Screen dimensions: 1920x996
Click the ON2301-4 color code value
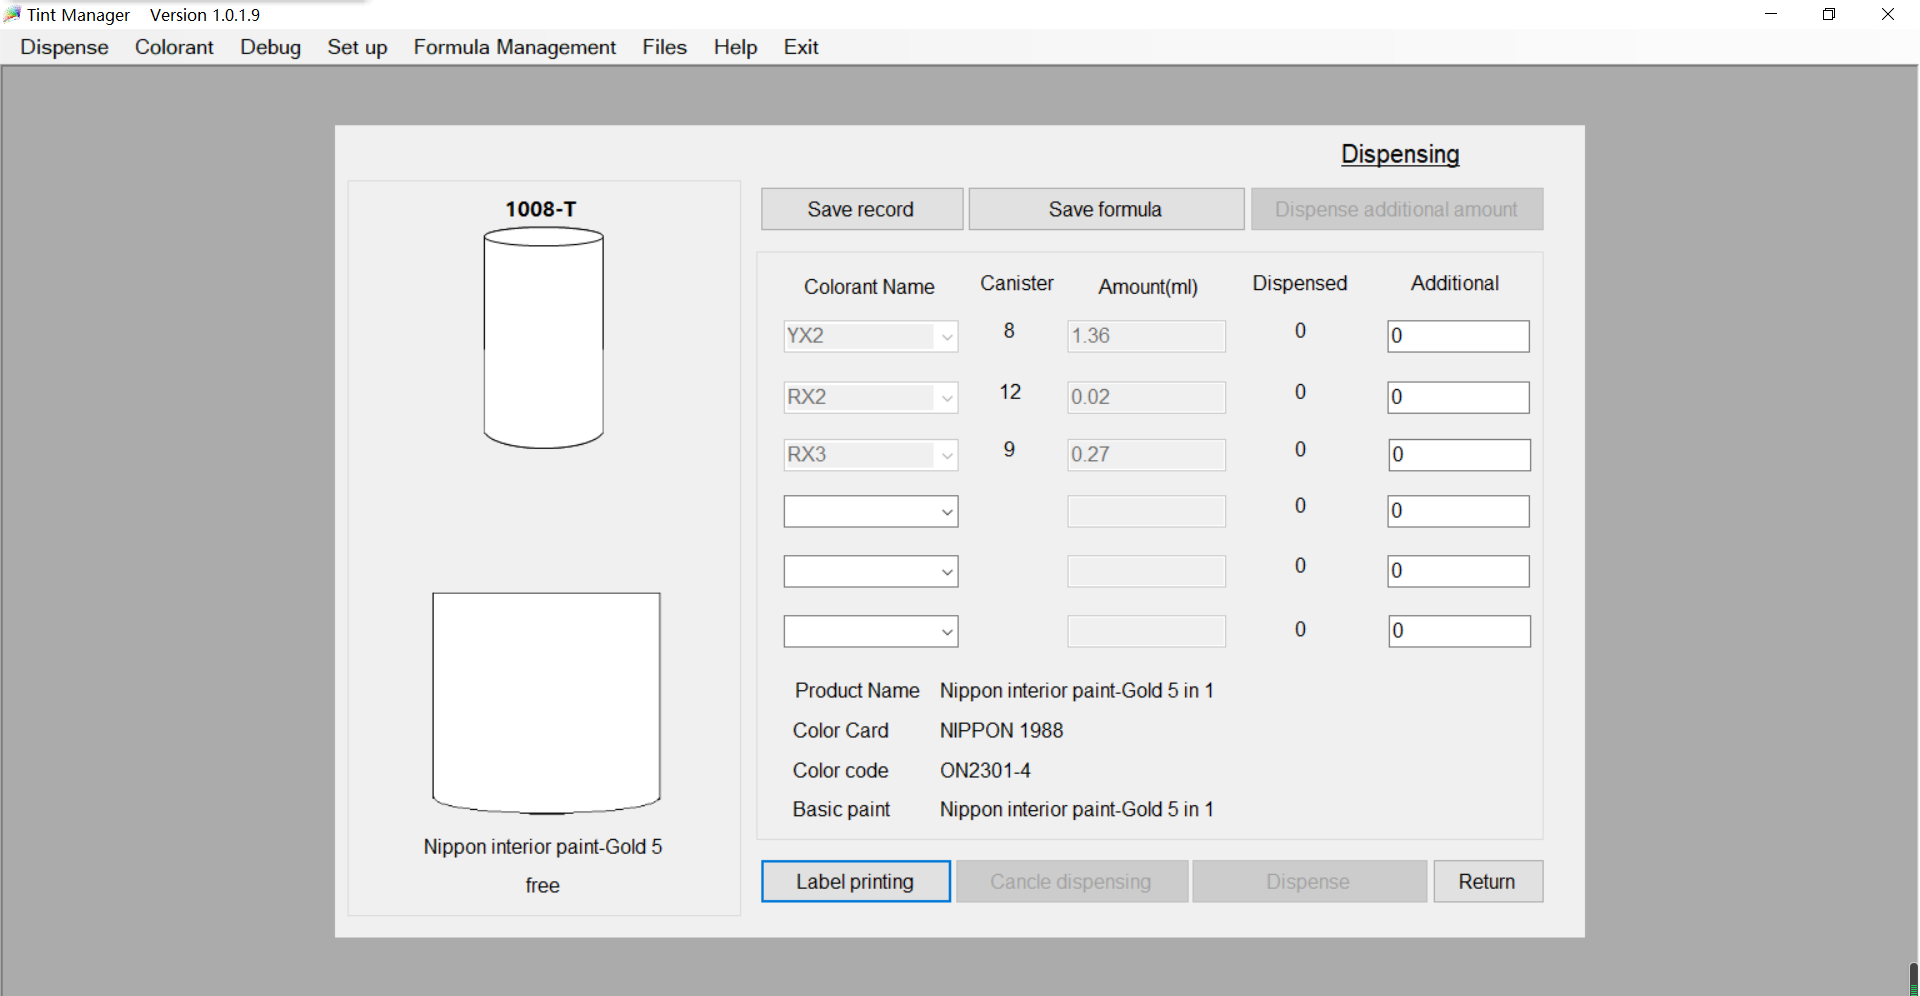tap(985, 771)
